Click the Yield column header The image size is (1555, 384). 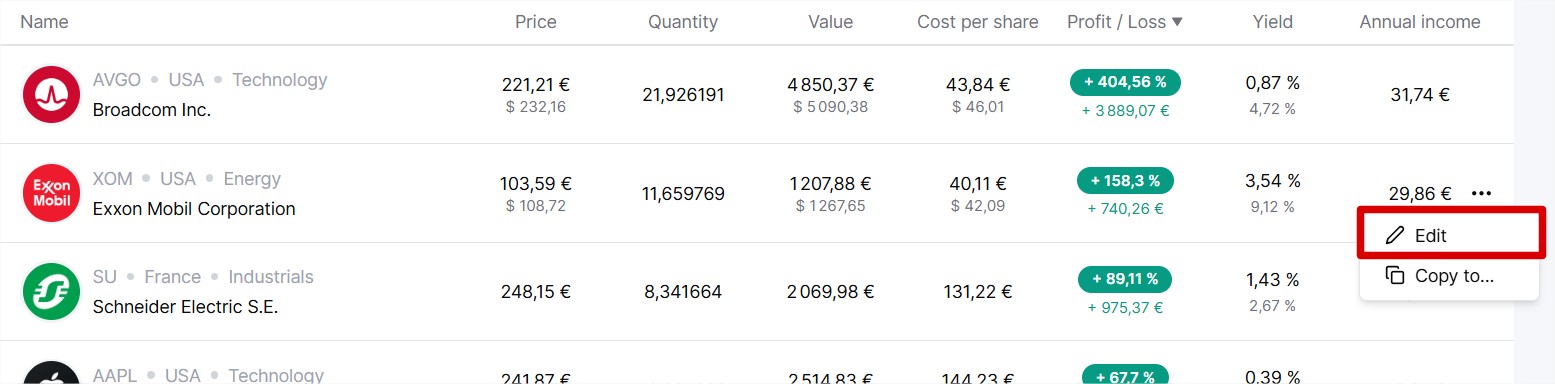1272,22
